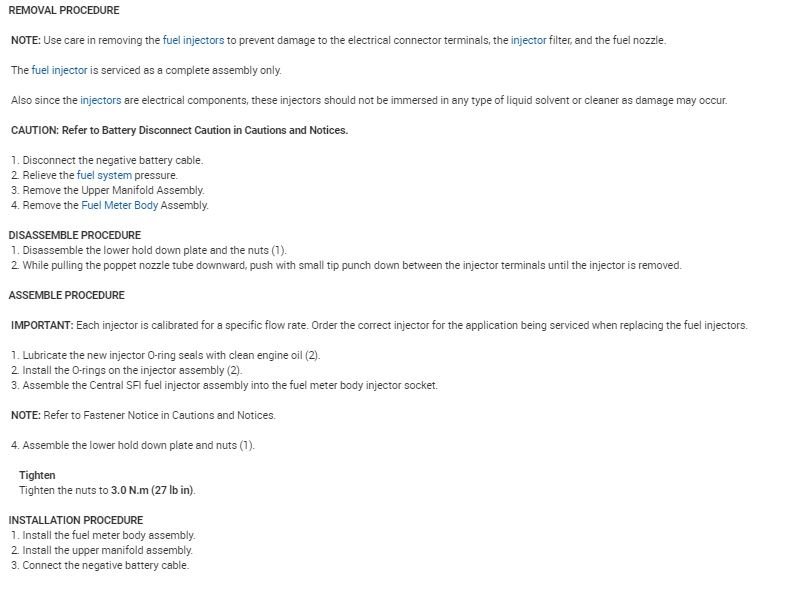The image size is (786, 589).
Task: Click the DISASSEMBLE PROCEDURE heading
Action: tap(75, 235)
